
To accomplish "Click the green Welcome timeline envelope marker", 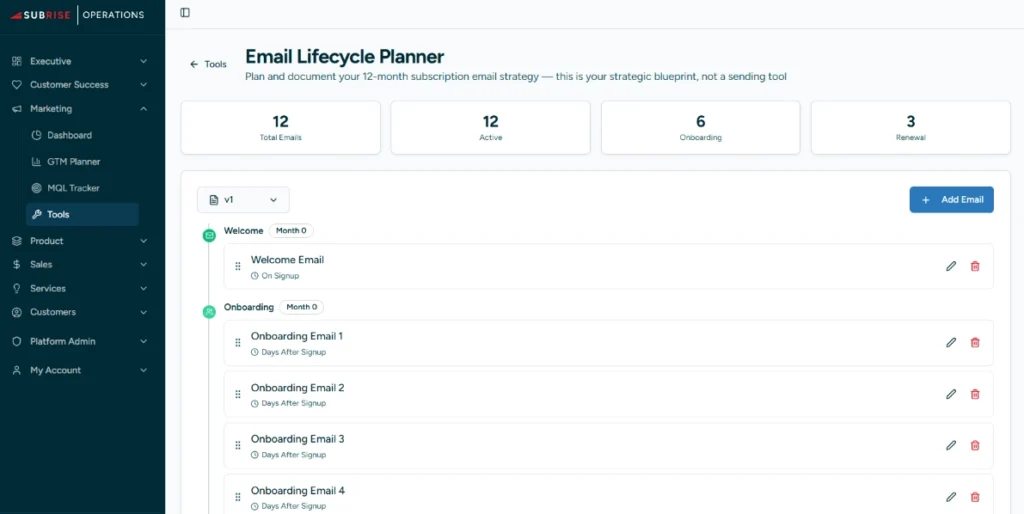I will 209,235.
